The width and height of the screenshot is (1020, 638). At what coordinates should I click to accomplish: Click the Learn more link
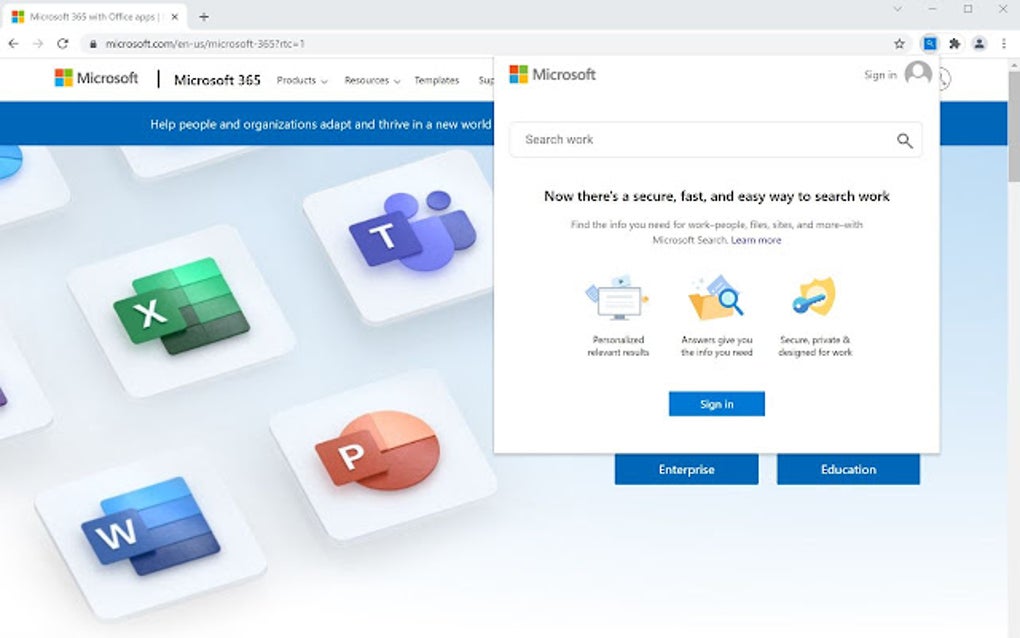click(756, 240)
